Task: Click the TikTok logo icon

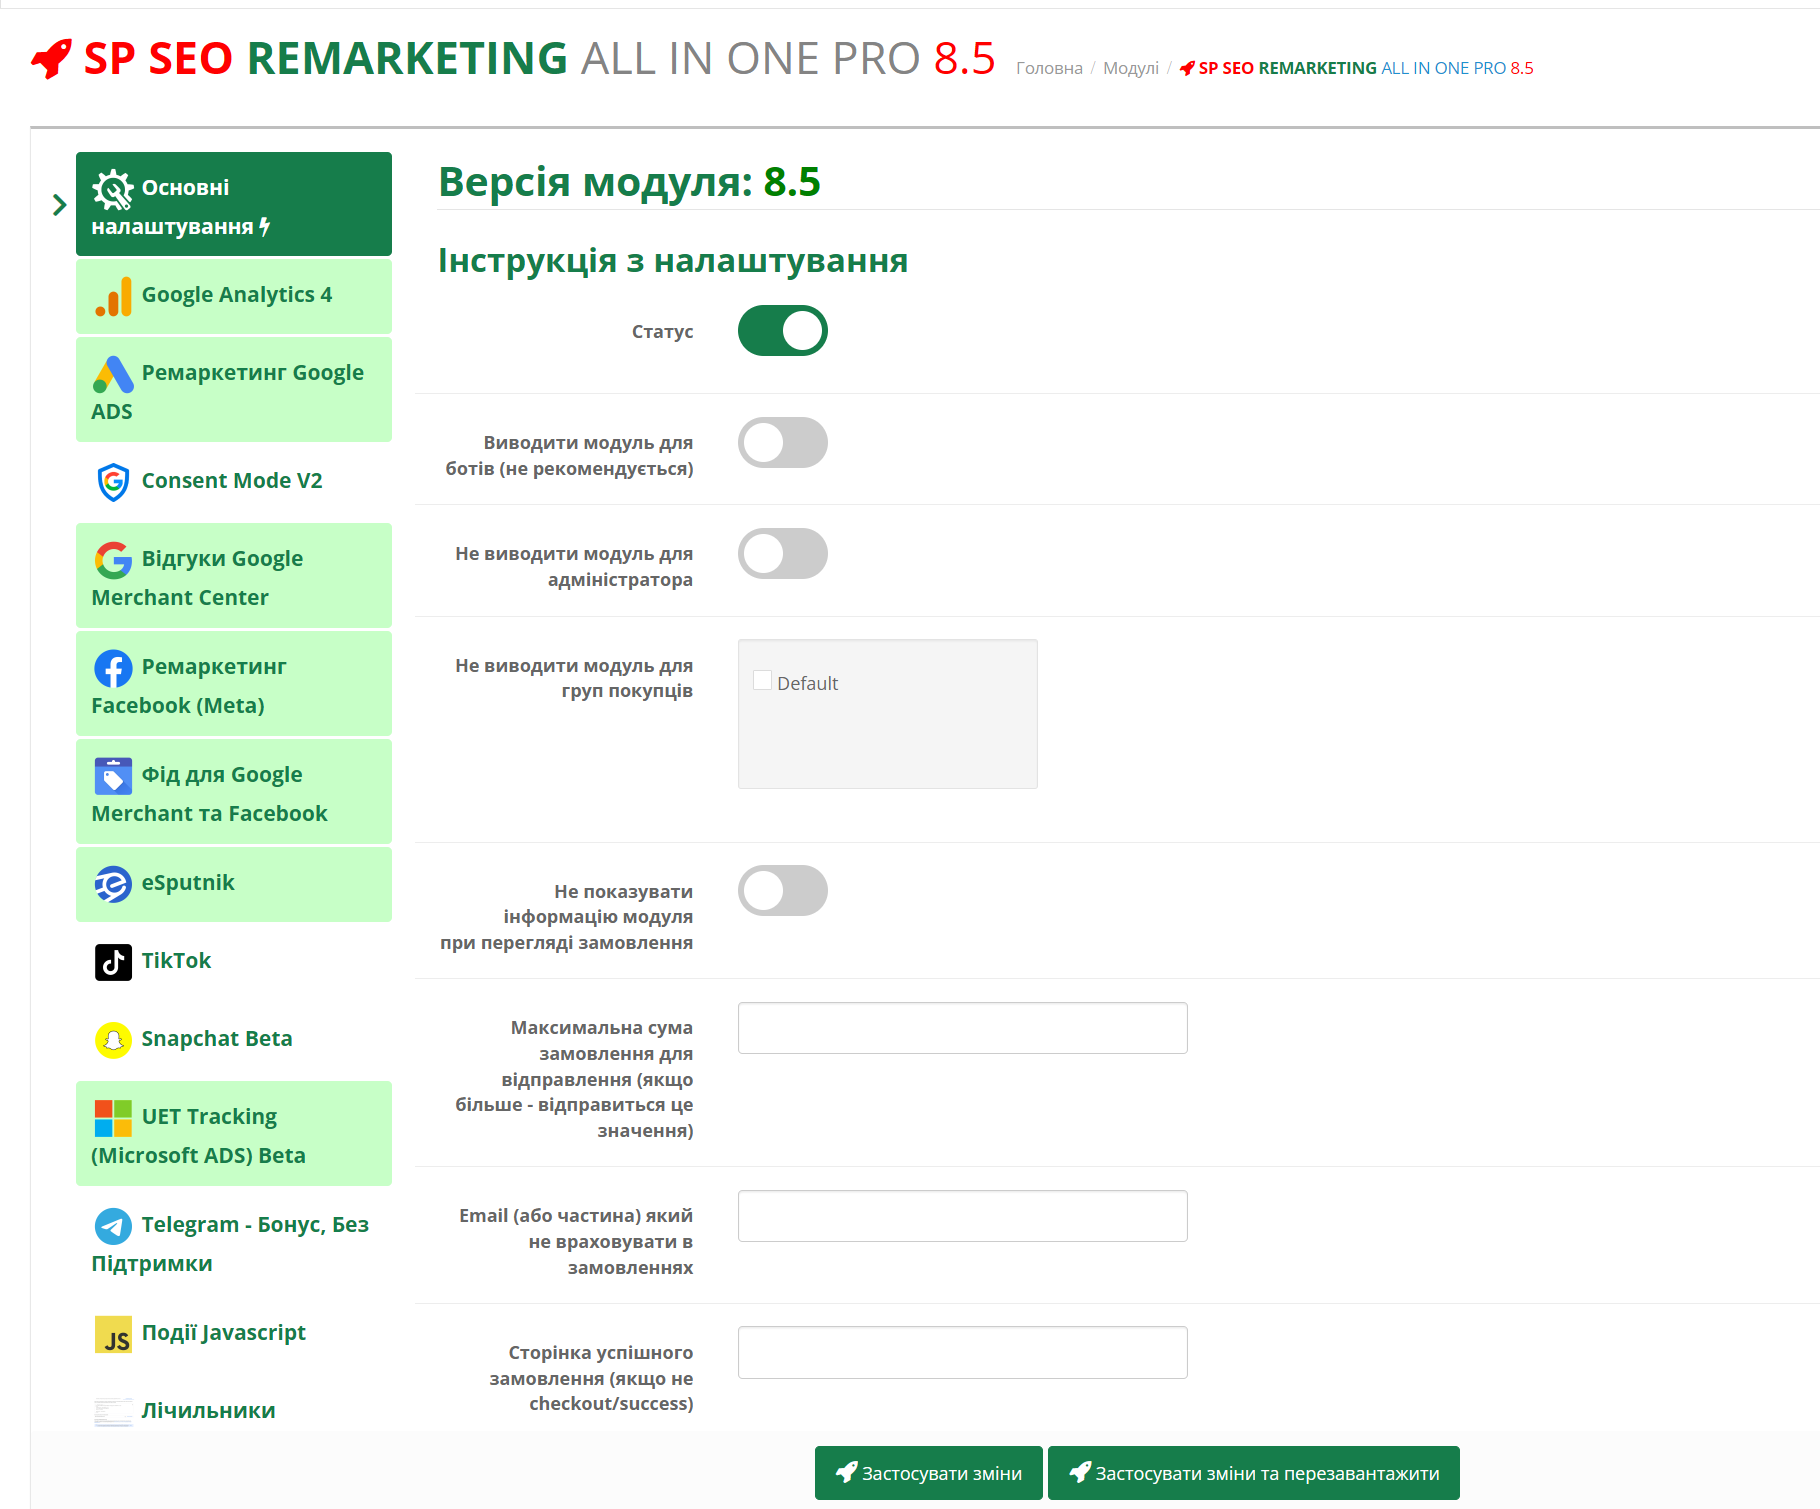Action: tap(113, 962)
